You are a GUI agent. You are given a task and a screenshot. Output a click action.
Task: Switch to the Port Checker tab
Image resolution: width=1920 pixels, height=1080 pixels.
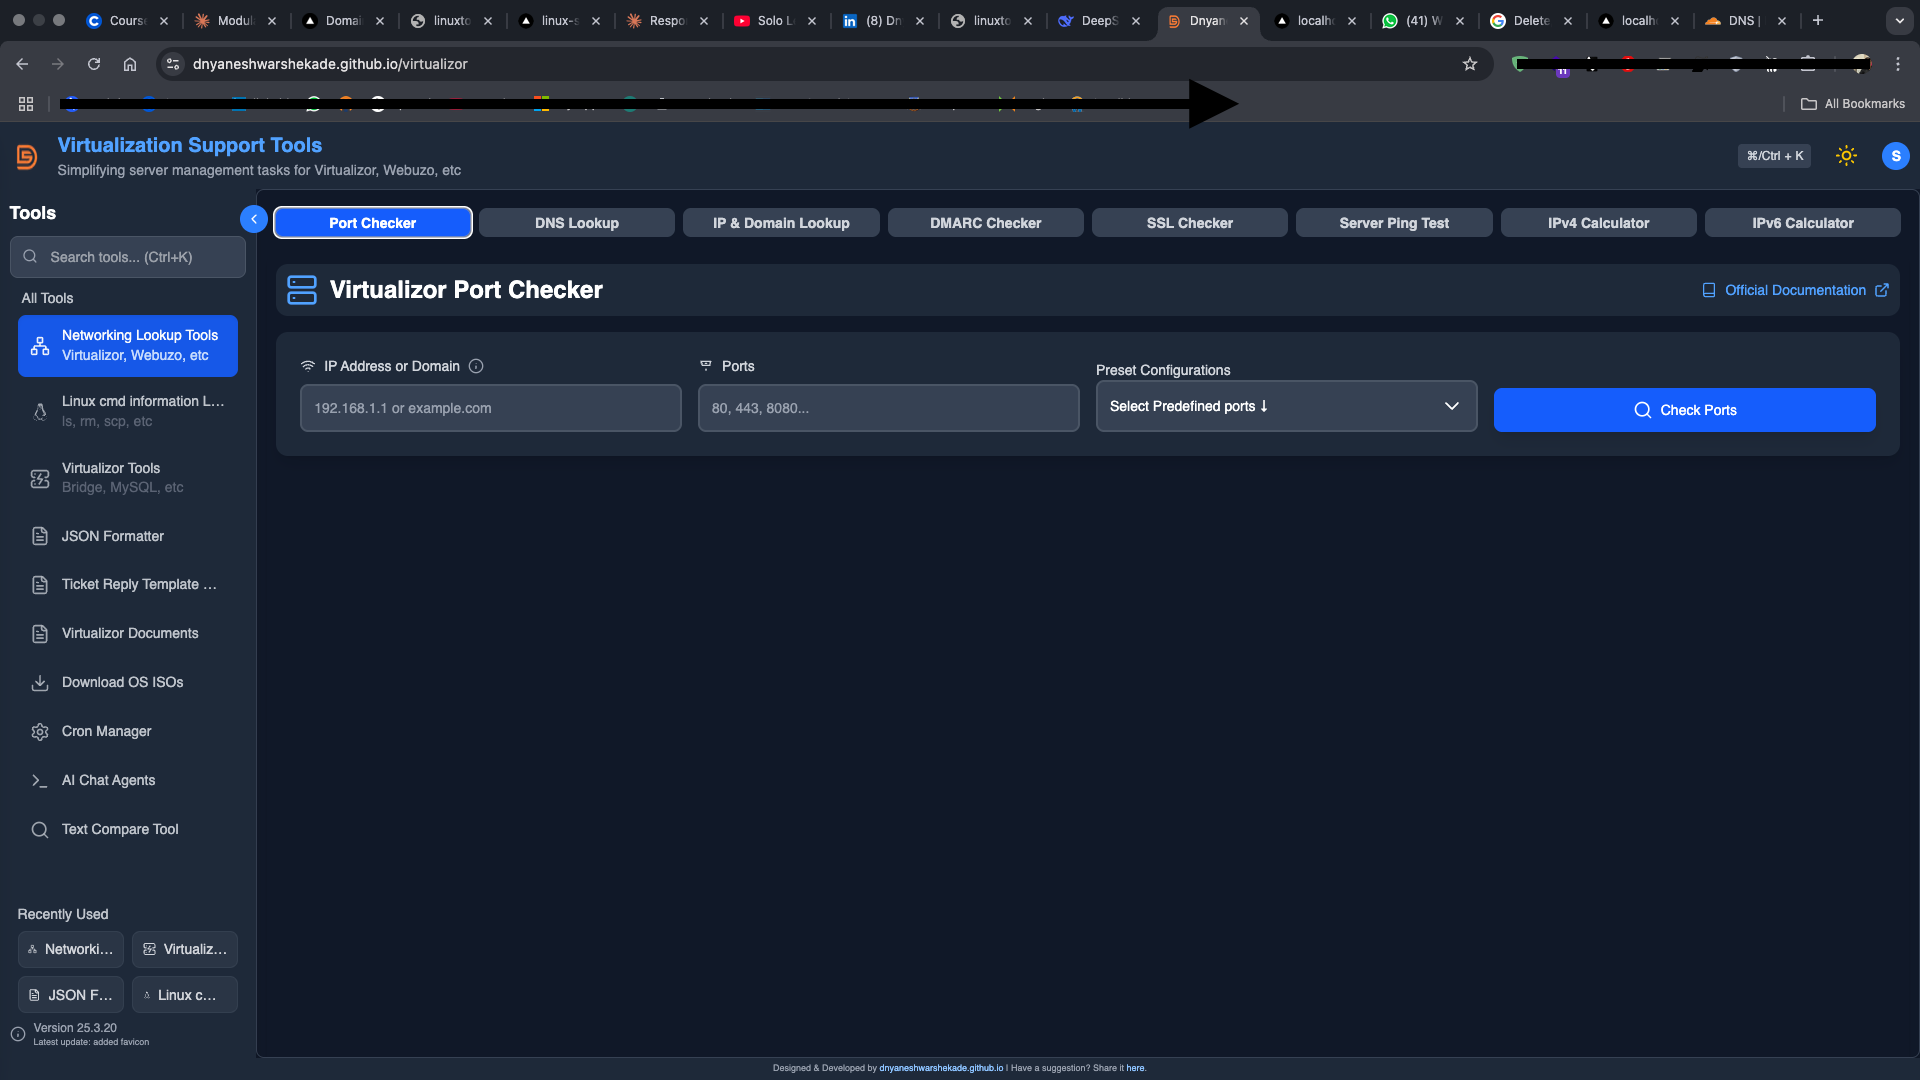373,223
